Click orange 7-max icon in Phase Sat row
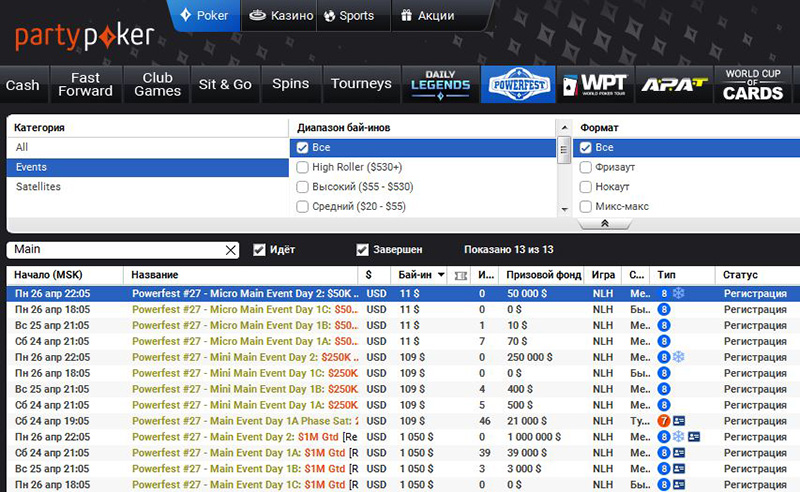The height and width of the screenshot is (492, 800). tap(663, 421)
